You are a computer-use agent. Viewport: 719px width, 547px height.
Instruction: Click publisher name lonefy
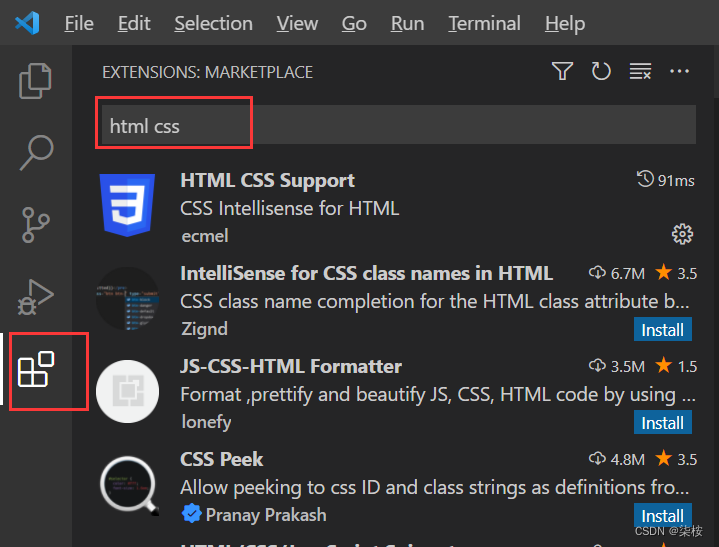coord(206,422)
